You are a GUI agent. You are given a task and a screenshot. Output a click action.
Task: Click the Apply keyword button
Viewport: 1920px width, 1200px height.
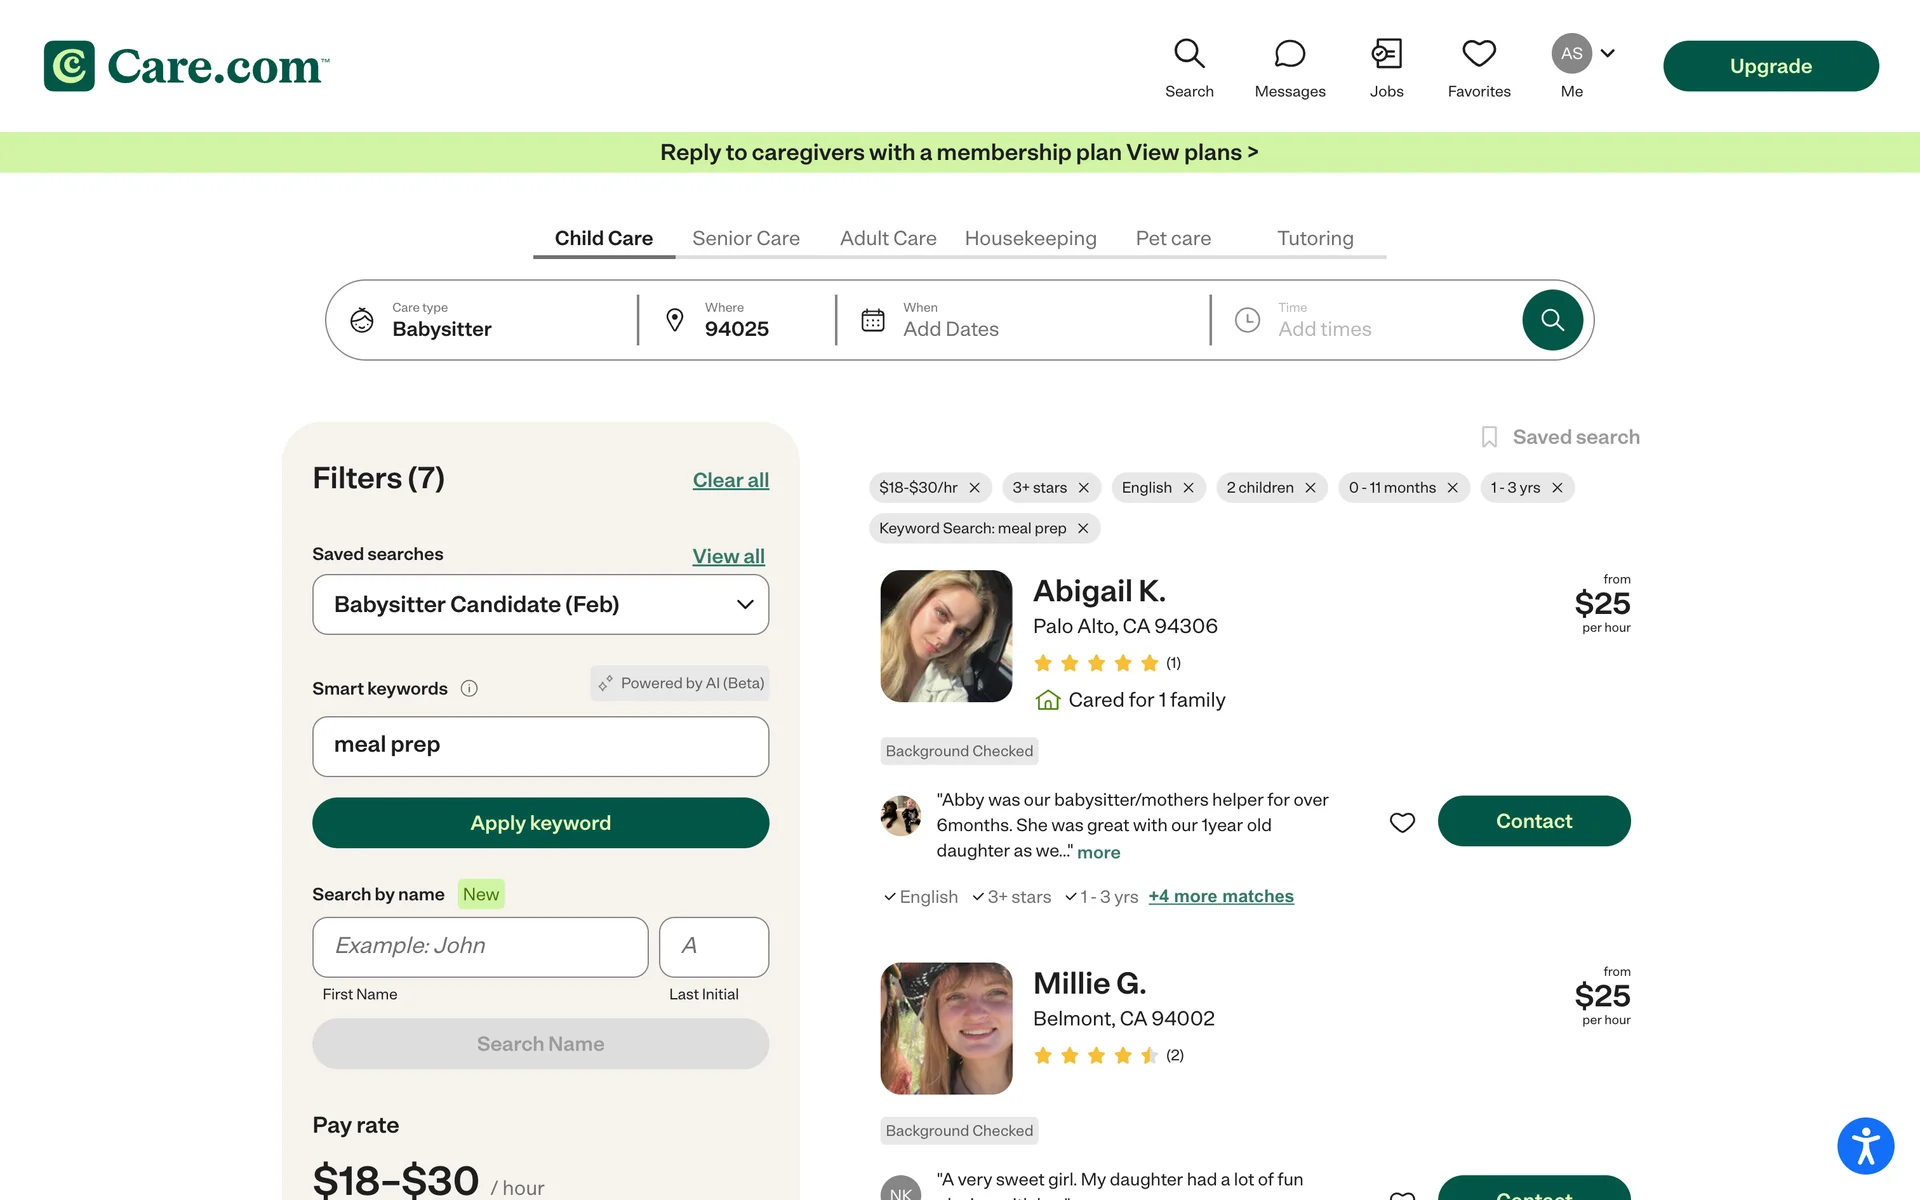540,823
